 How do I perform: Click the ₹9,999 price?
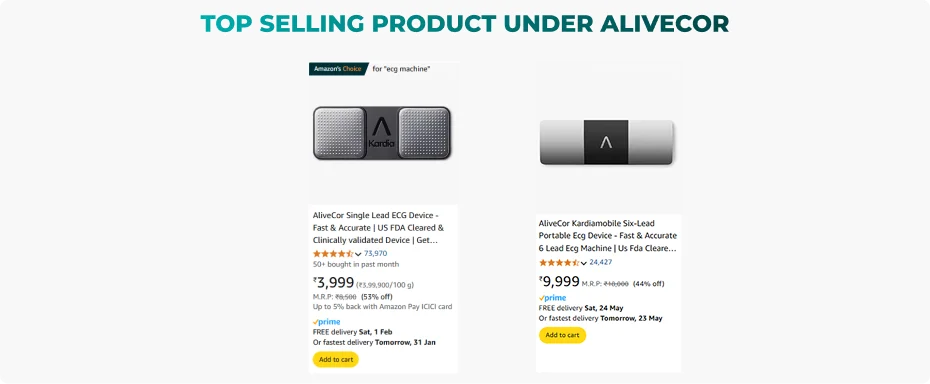pos(559,281)
